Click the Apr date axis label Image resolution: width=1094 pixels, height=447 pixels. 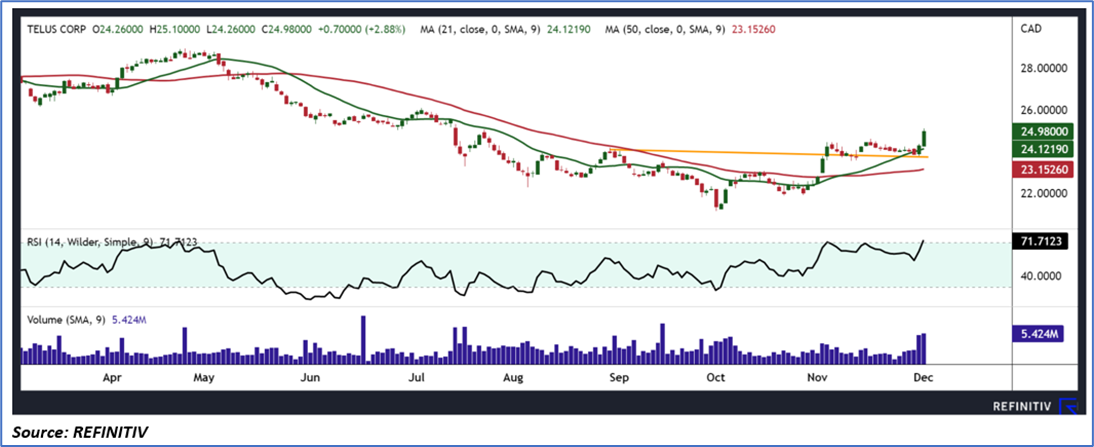tap(113, 377)
